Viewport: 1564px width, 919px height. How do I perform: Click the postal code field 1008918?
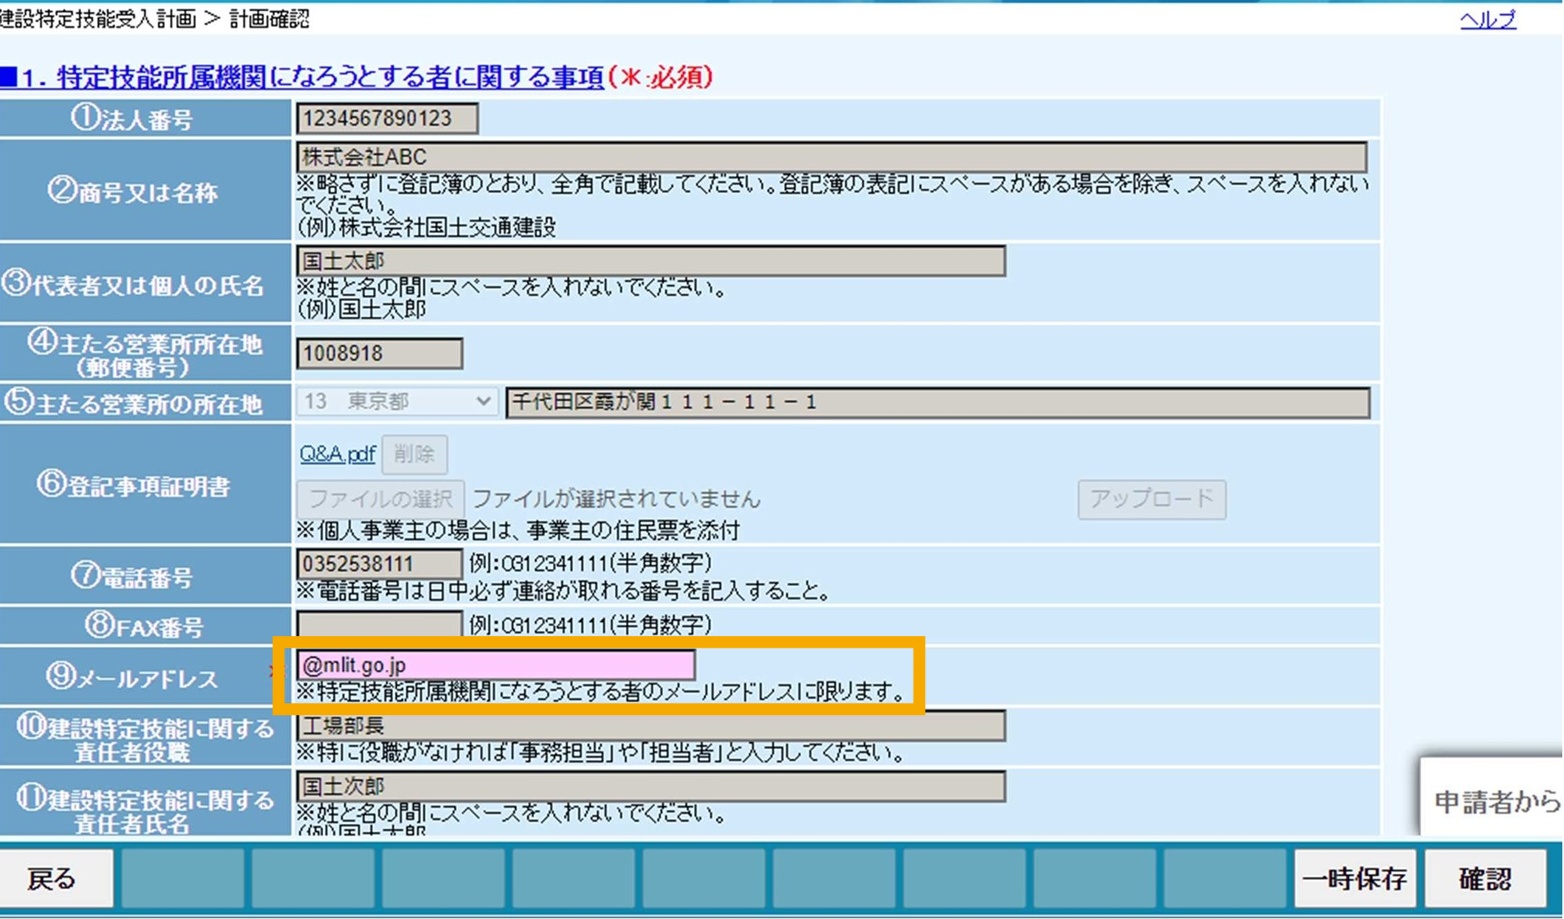click(x=380, y=353)
